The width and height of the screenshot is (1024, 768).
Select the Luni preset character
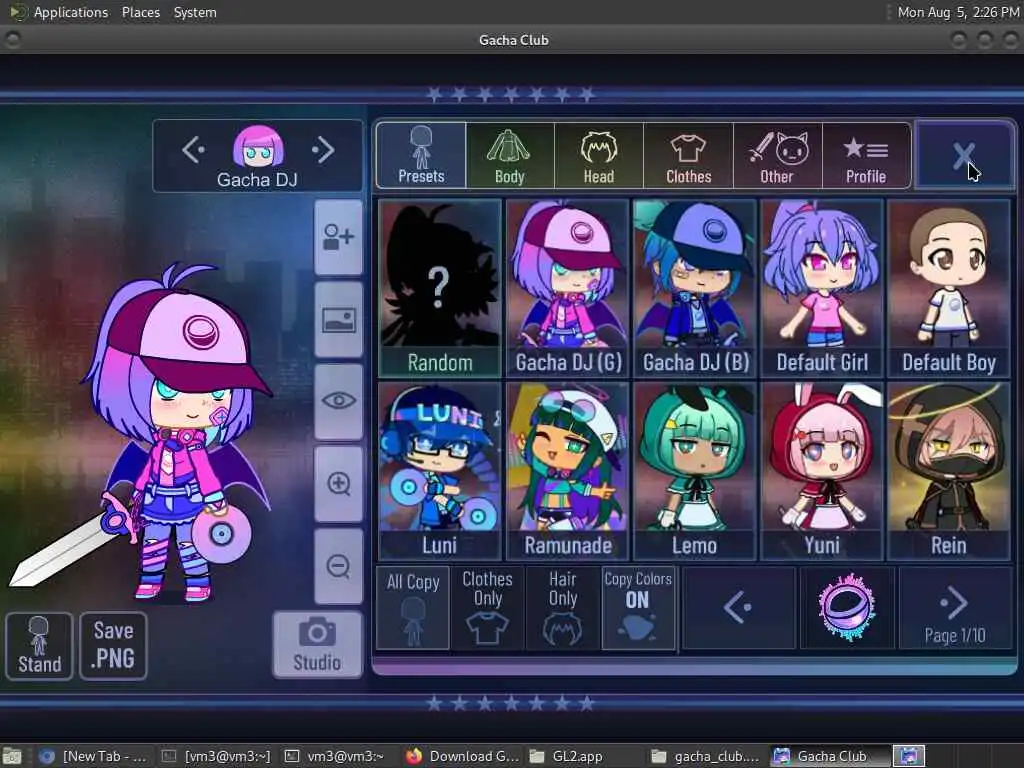(440, 471)
